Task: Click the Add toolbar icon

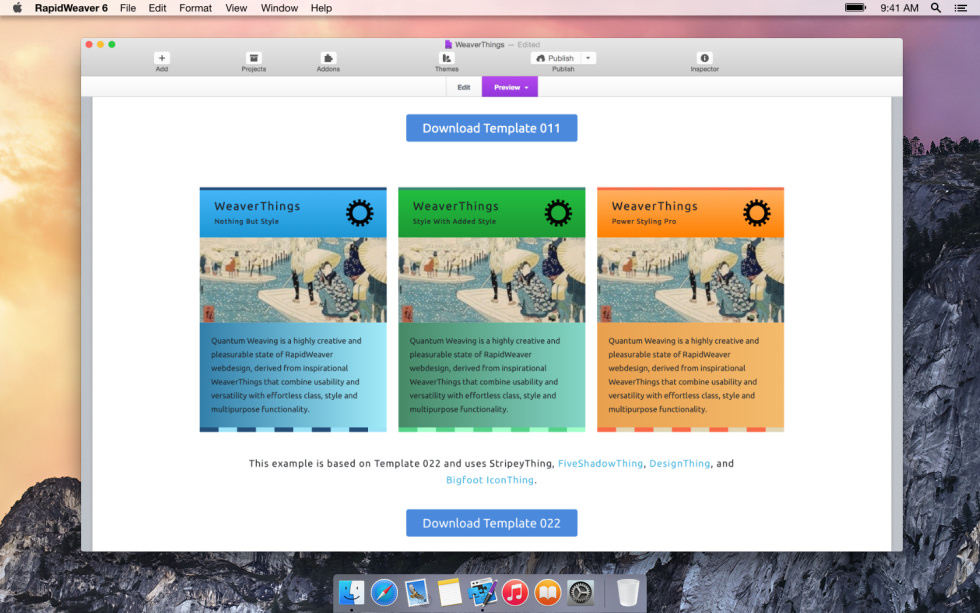Action: pyautogui.click(x=161, y=58)
